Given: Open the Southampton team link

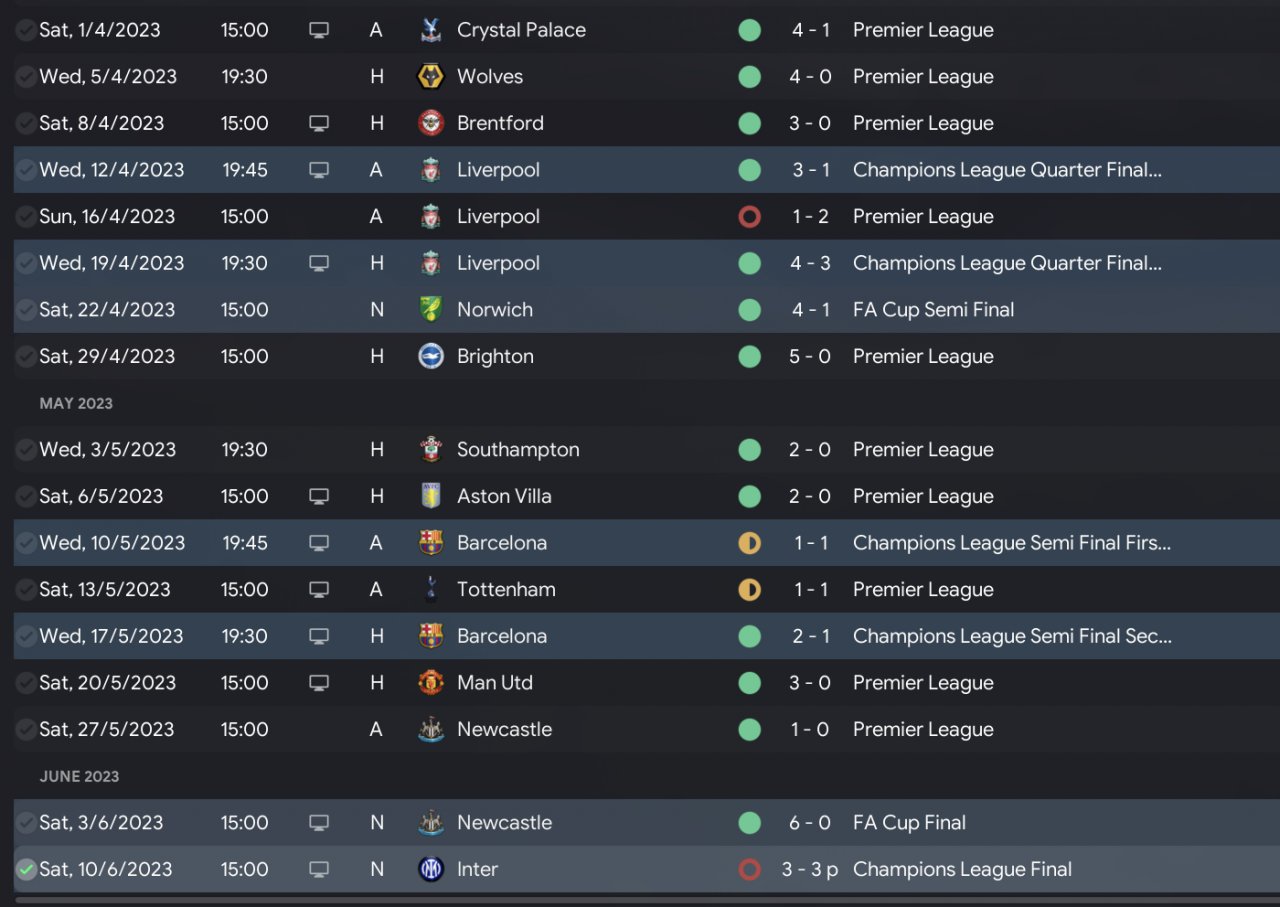Looking at the screenshot, I should point(518,450).
